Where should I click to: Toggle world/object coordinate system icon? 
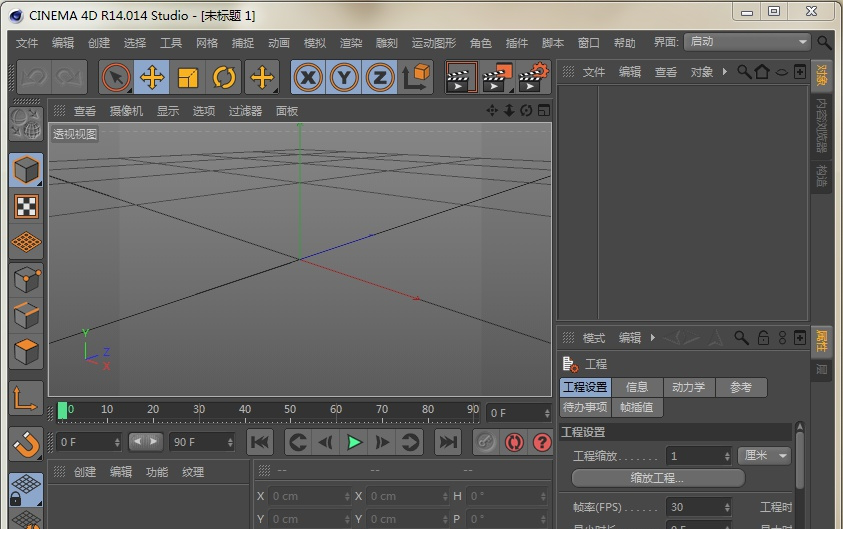pos(416,77)
